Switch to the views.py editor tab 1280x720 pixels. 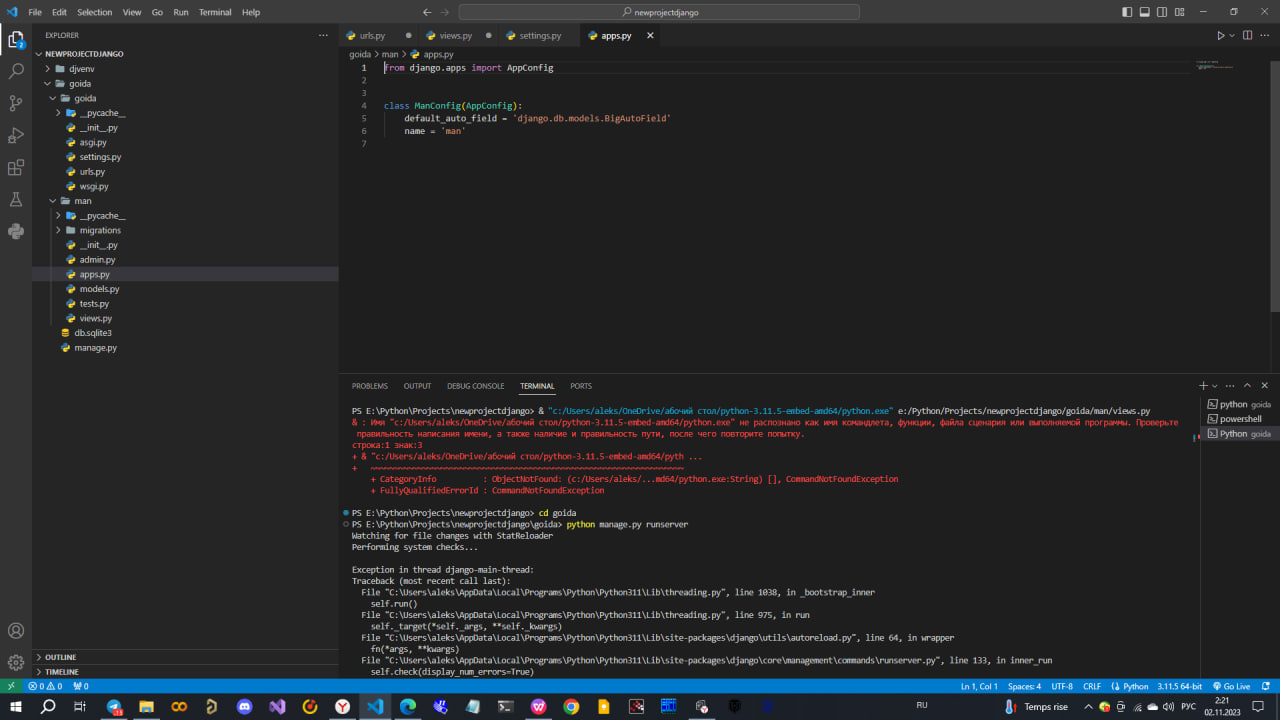455,35
